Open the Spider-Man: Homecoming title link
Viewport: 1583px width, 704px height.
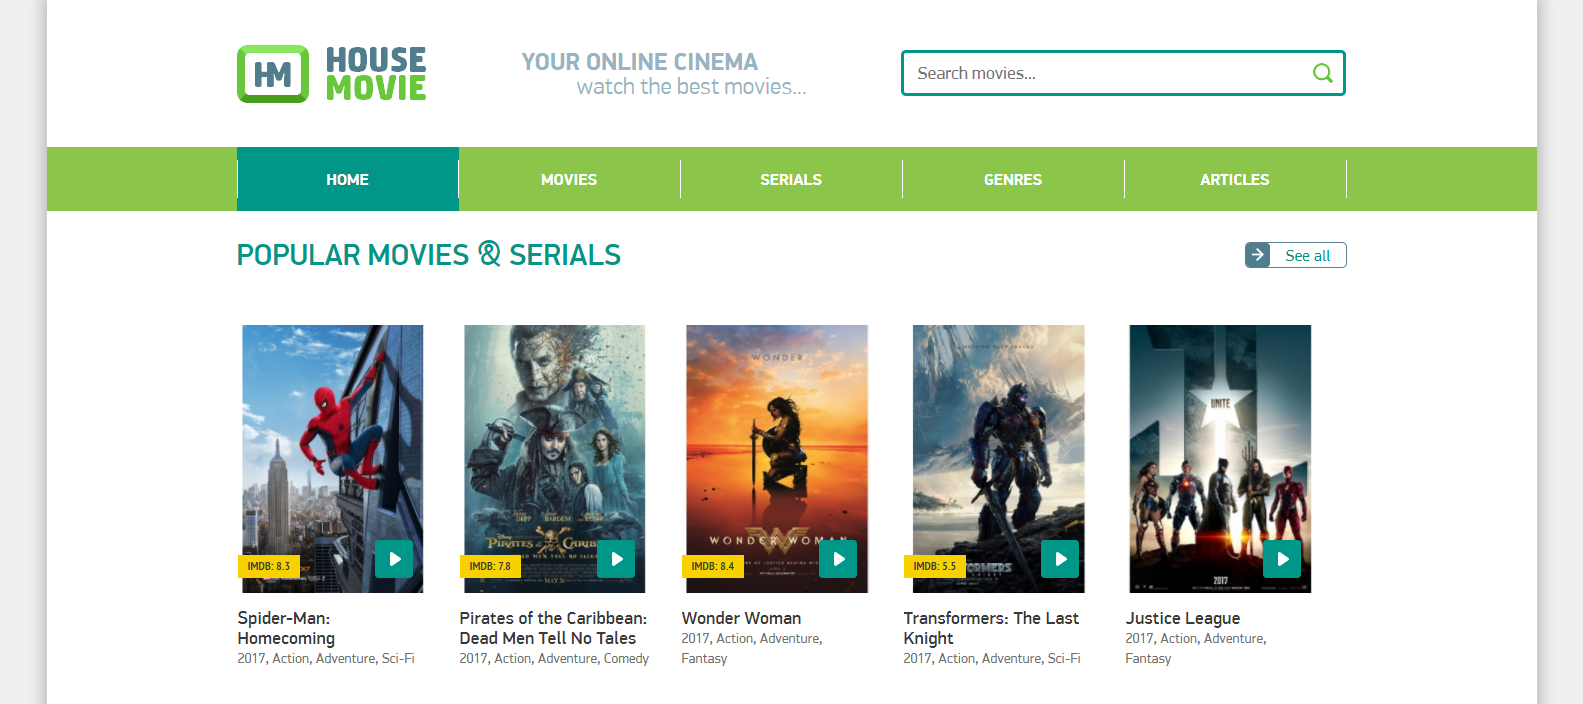(286, 628)
